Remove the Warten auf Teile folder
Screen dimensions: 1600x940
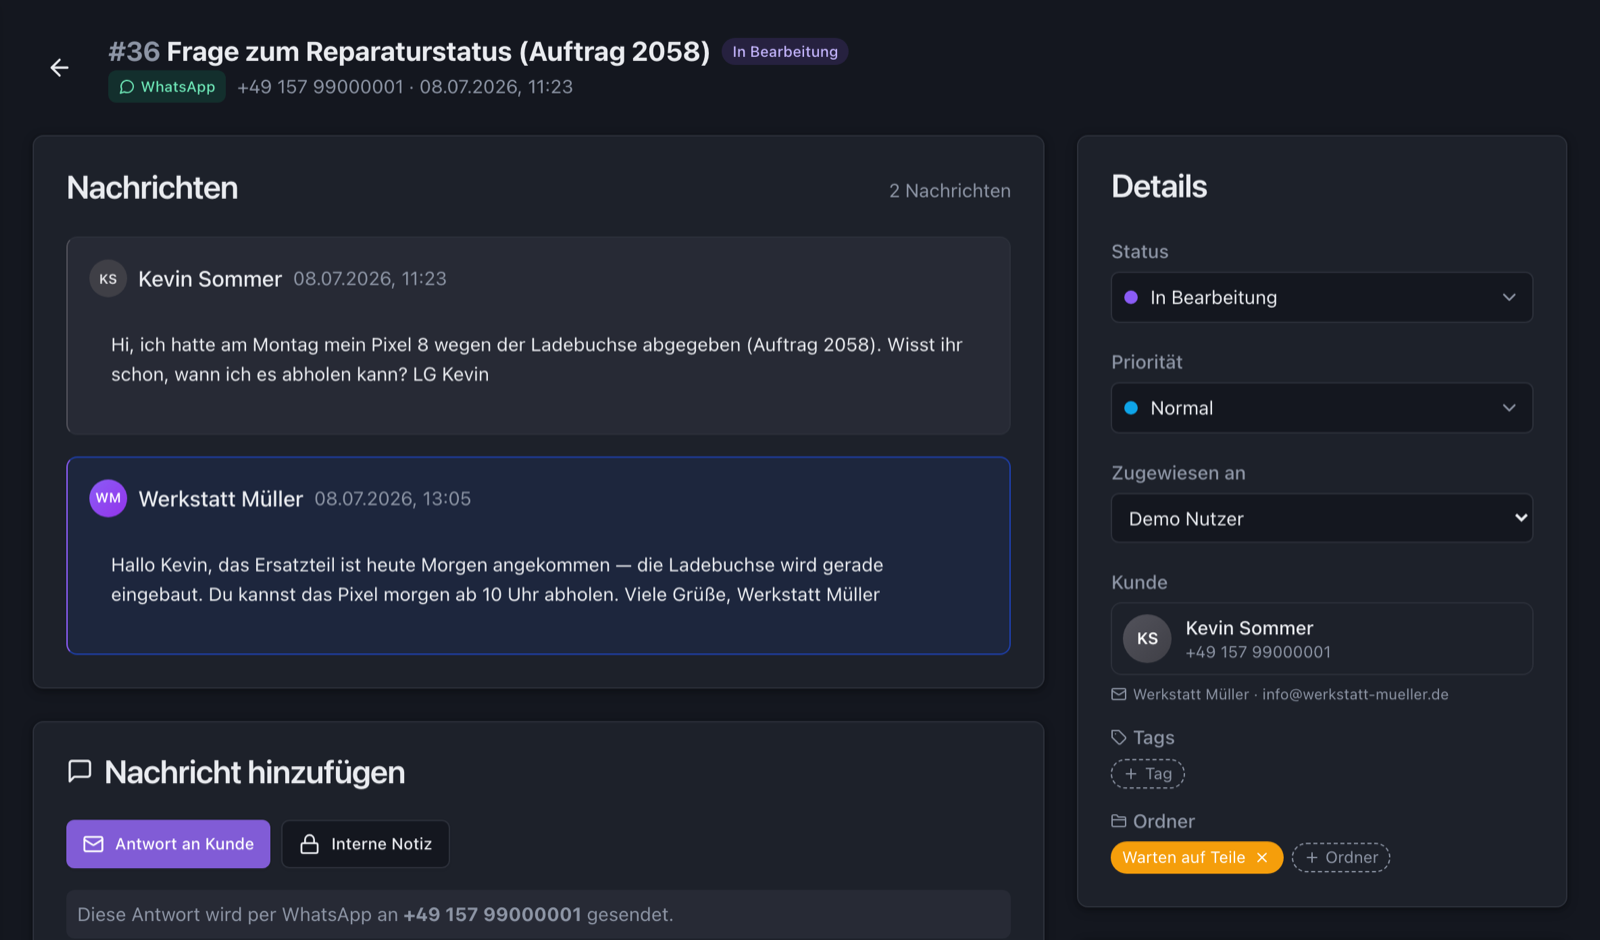coord(1262,858)
